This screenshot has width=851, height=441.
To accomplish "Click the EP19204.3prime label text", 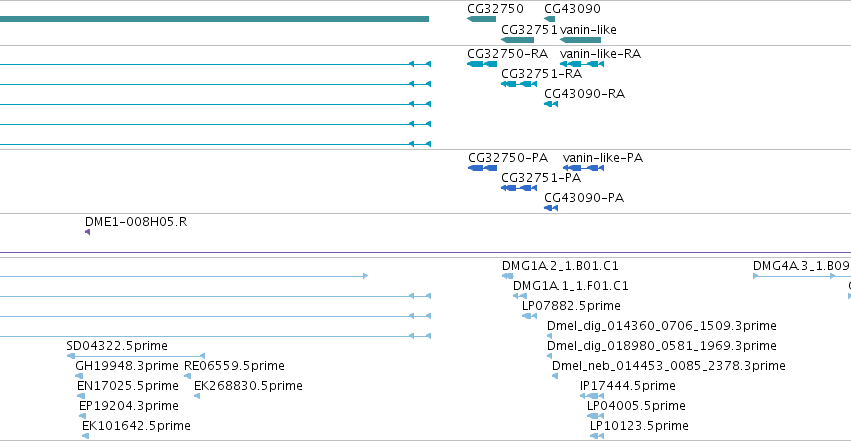I will pos(129,406).
